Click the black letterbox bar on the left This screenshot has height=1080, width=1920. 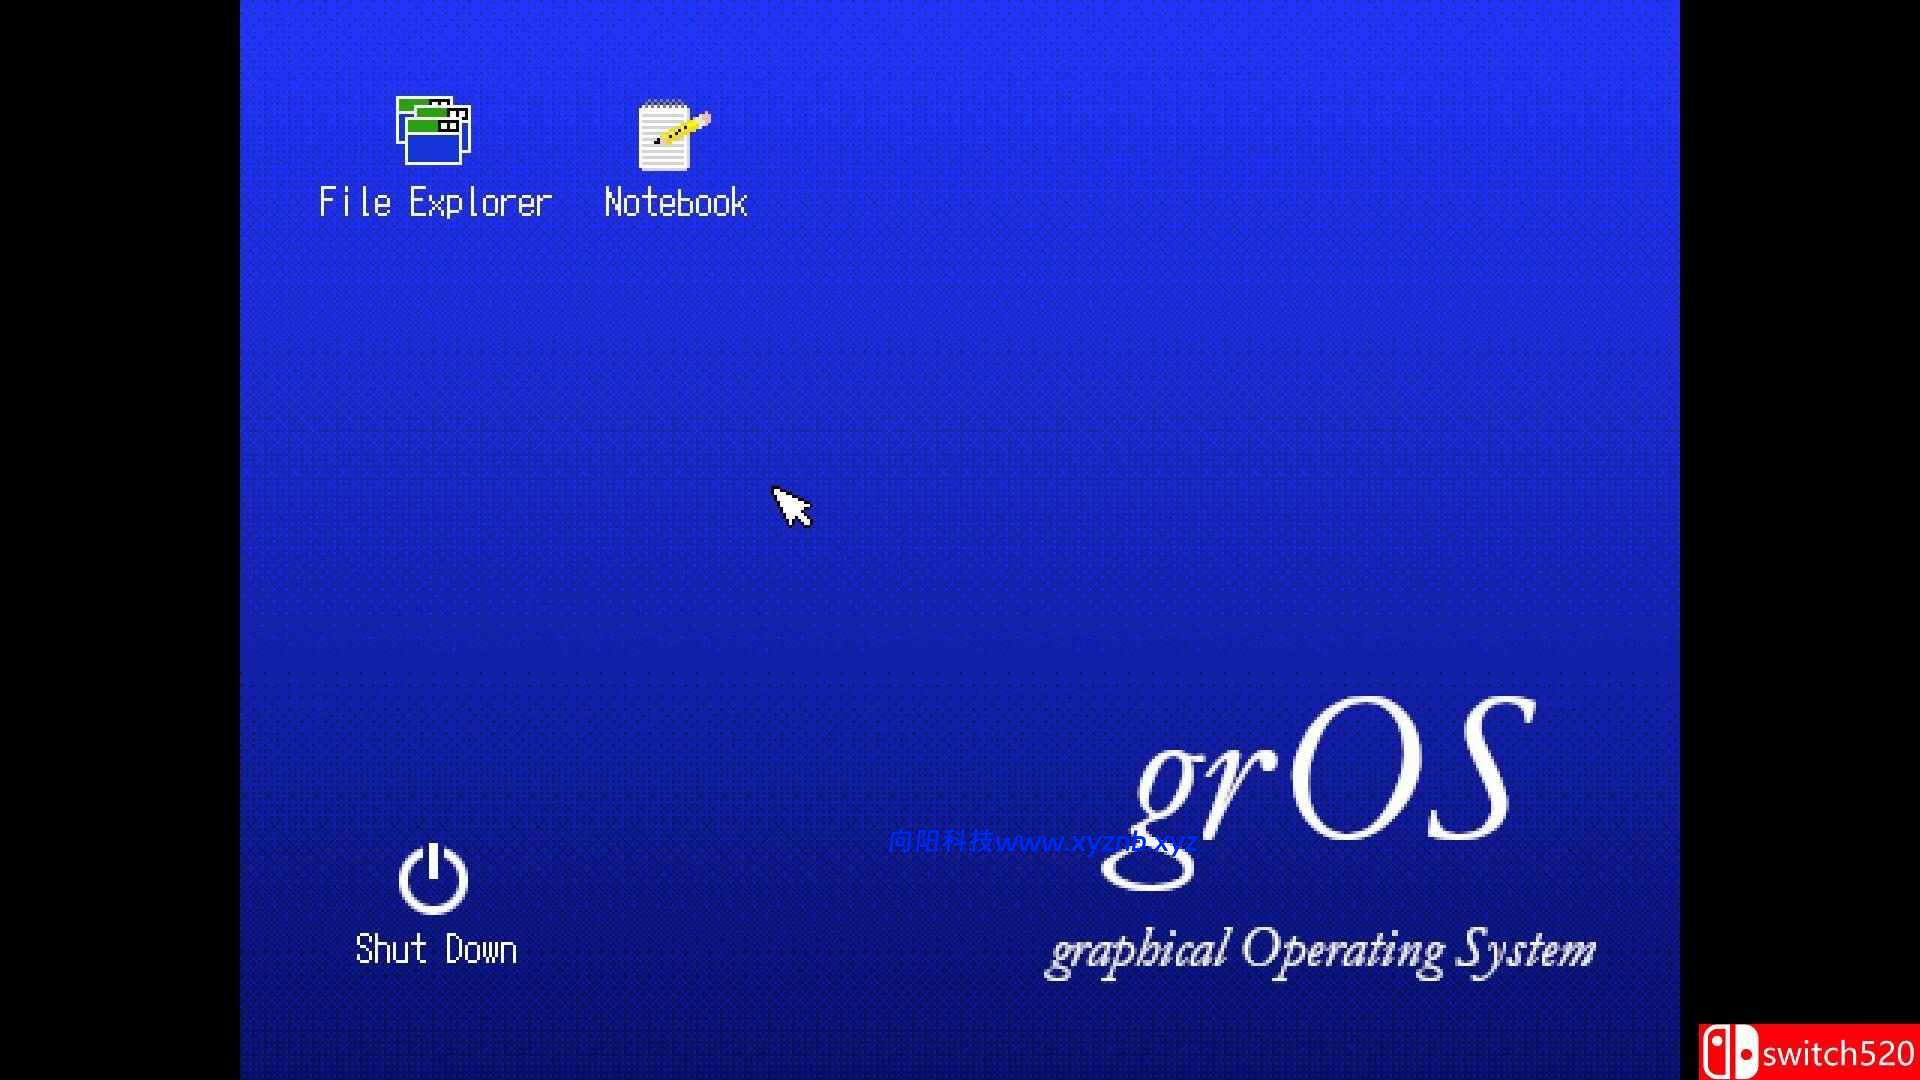point(120,540)
